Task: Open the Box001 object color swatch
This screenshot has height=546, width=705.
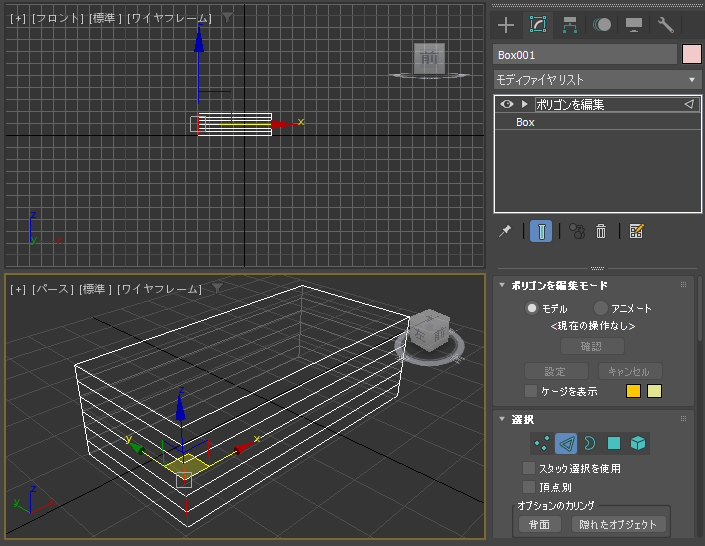Action: pyautogui.click(x=692, y=55)
